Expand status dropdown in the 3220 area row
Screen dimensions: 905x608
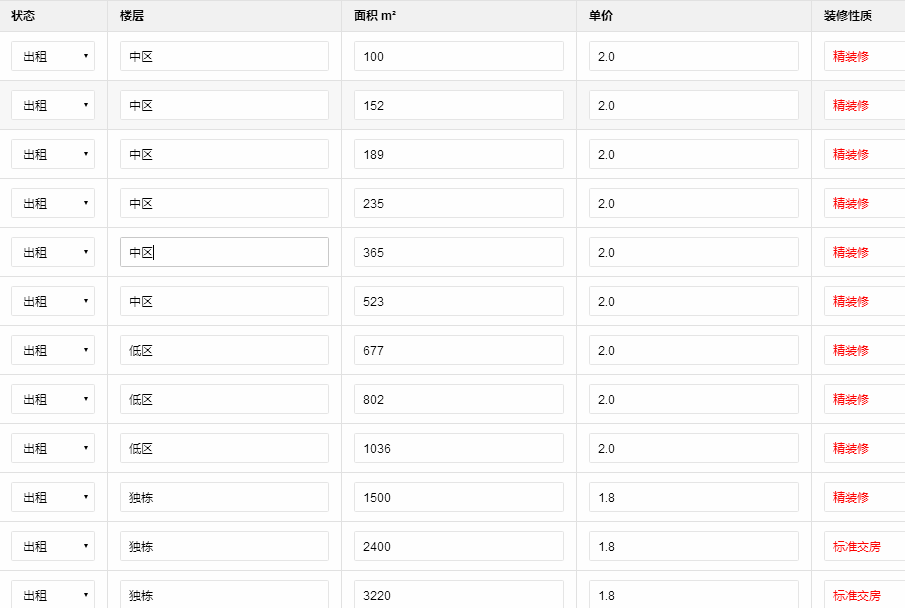pos(53,594)
